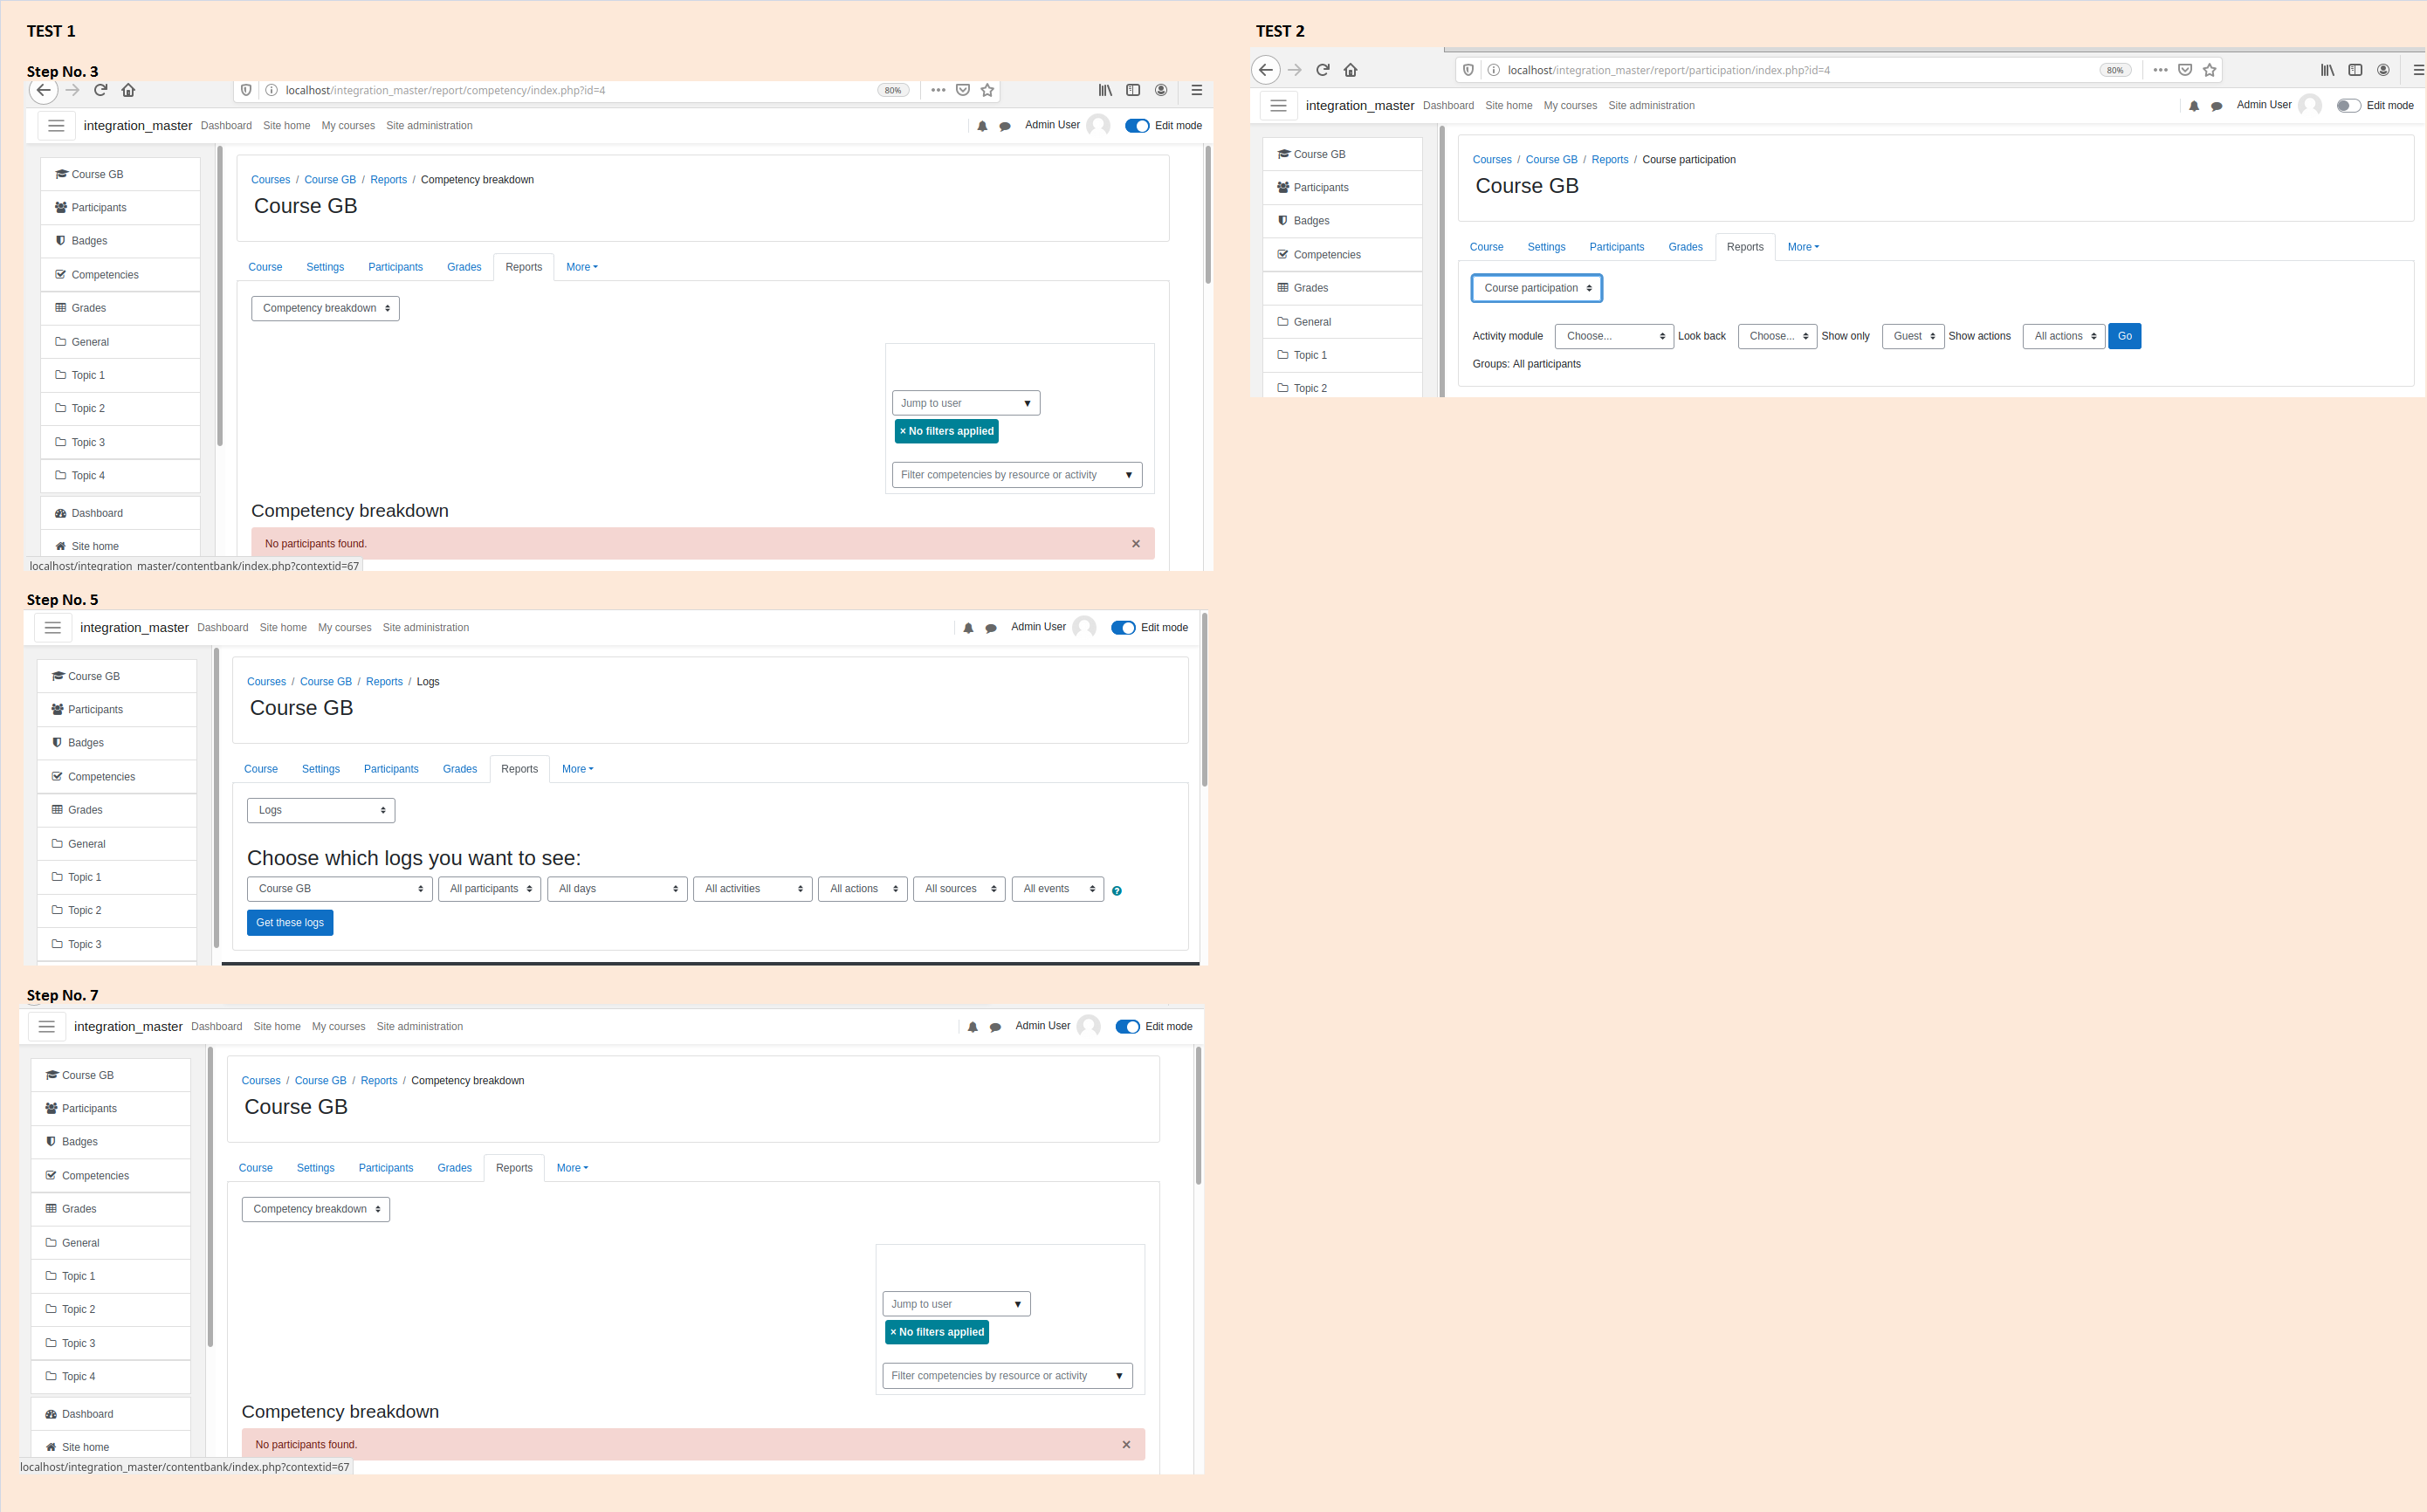Image resolution: width=2427 pixels, height=1512 pixels.
Task: Click Competencies sidebar item in Step No. 3
Action: point(120,275)
